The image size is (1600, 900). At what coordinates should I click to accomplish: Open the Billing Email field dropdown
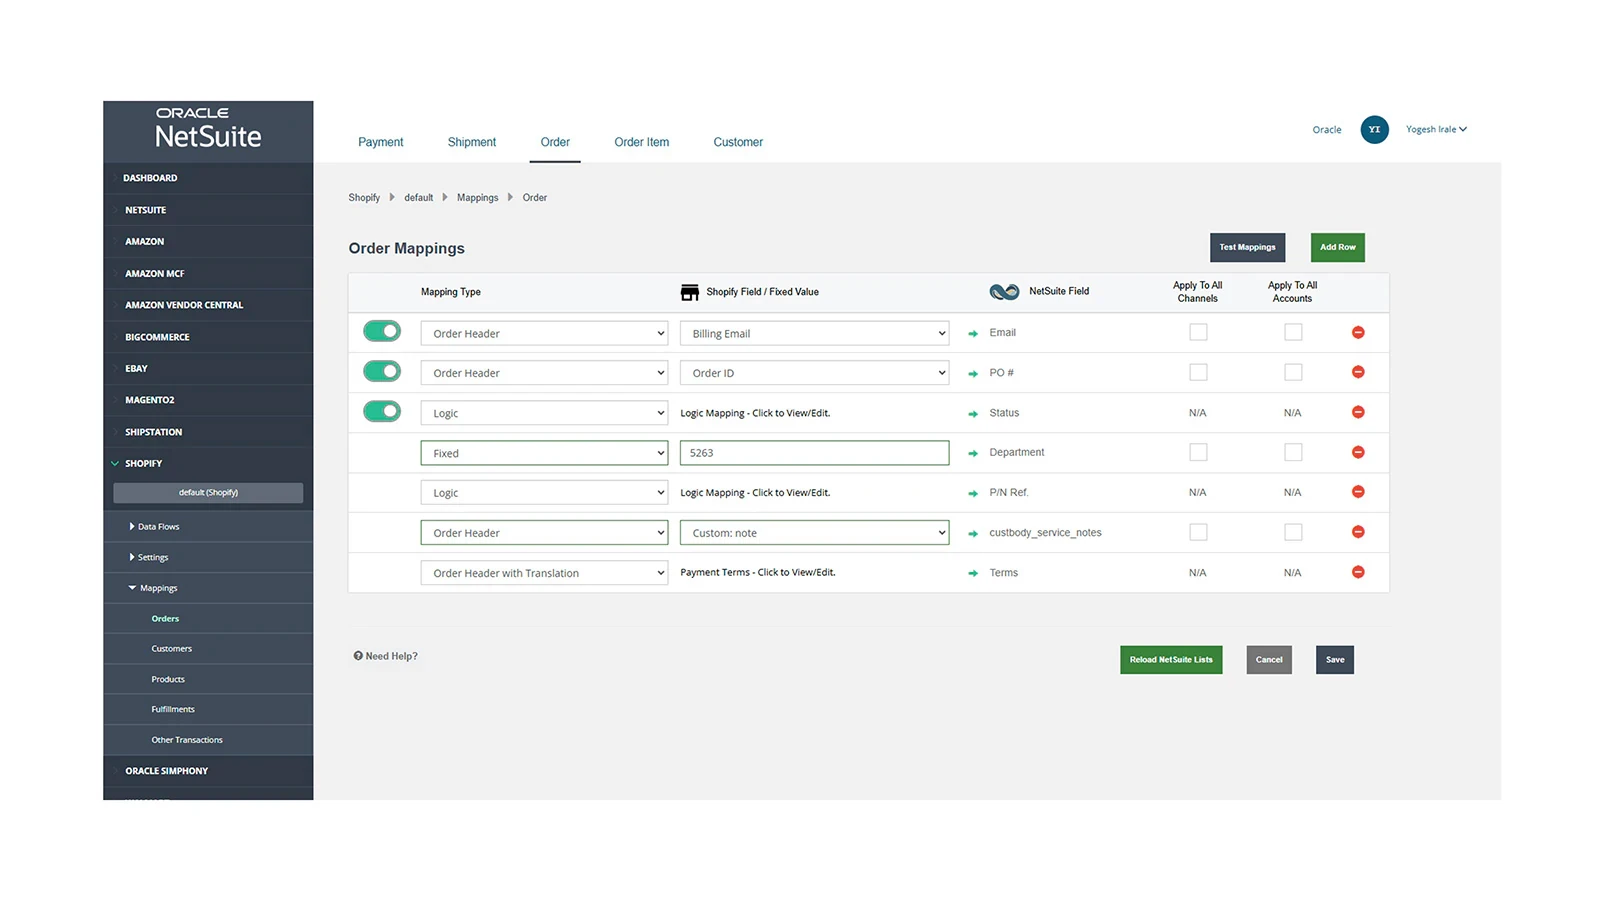click(x=814, y=333)
